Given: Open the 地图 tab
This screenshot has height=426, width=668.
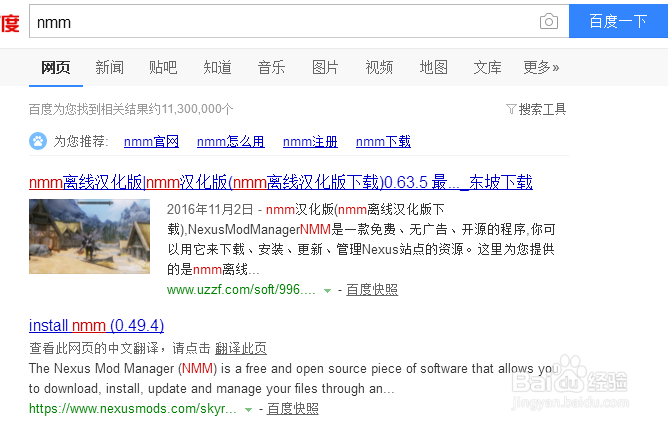Looking at the screenshot, I should 433,67.
